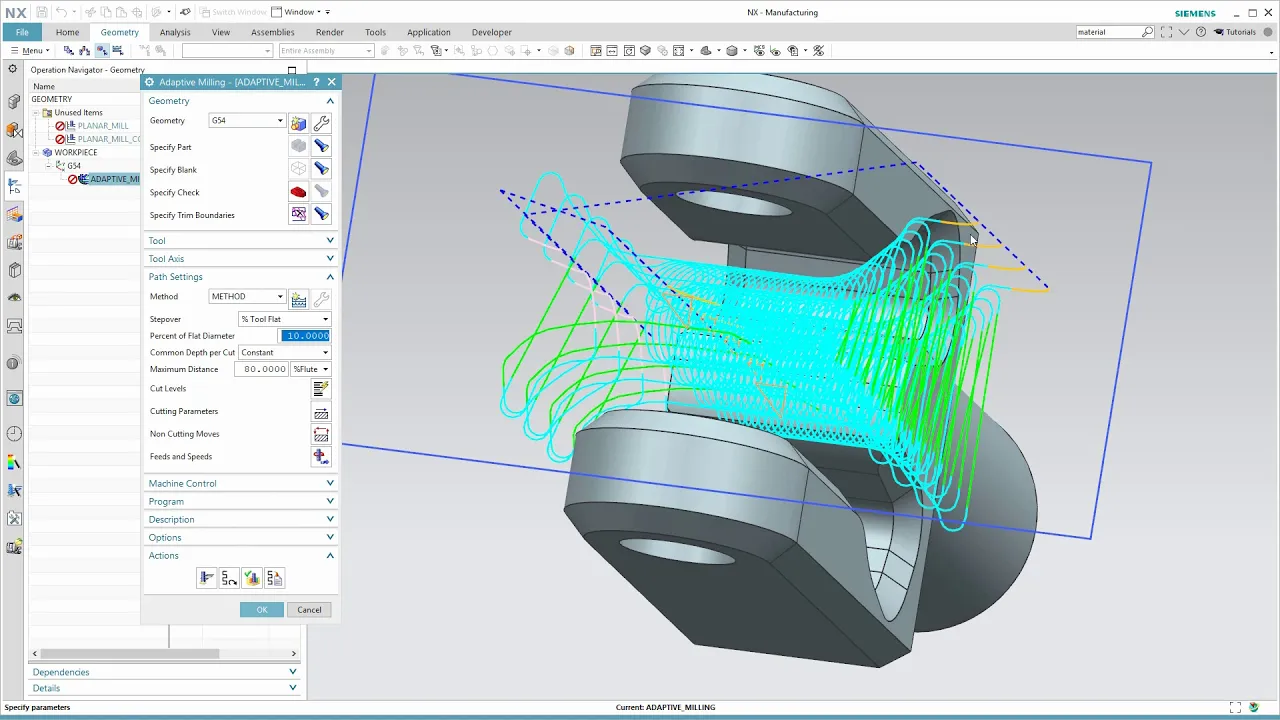Click the wrench edit icon beside Geometry

click(x=321, y=123)
